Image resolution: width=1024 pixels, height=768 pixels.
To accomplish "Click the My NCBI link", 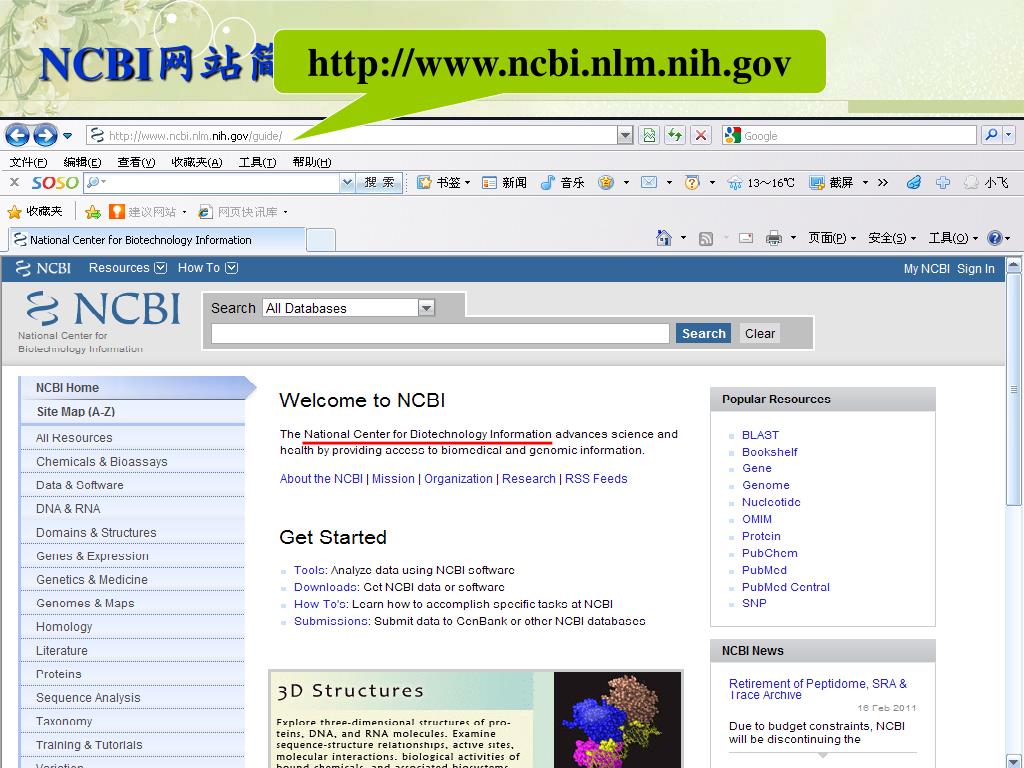I will coord(926,268).
